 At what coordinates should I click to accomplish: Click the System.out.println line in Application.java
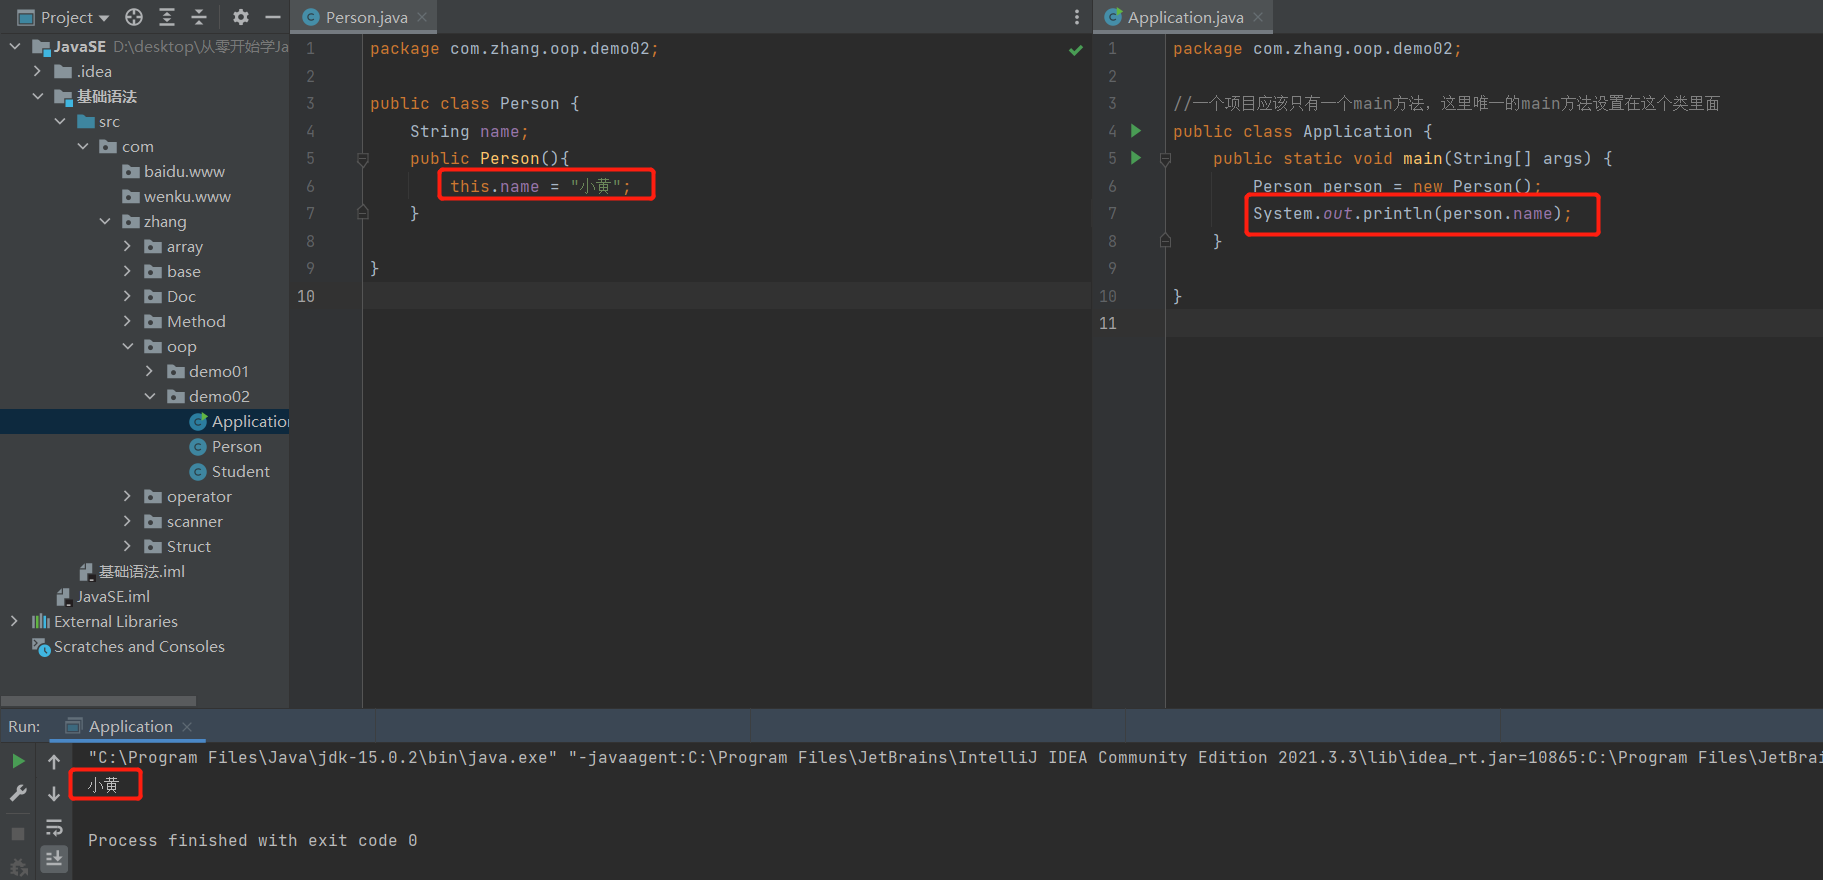tap(1412, 213)
